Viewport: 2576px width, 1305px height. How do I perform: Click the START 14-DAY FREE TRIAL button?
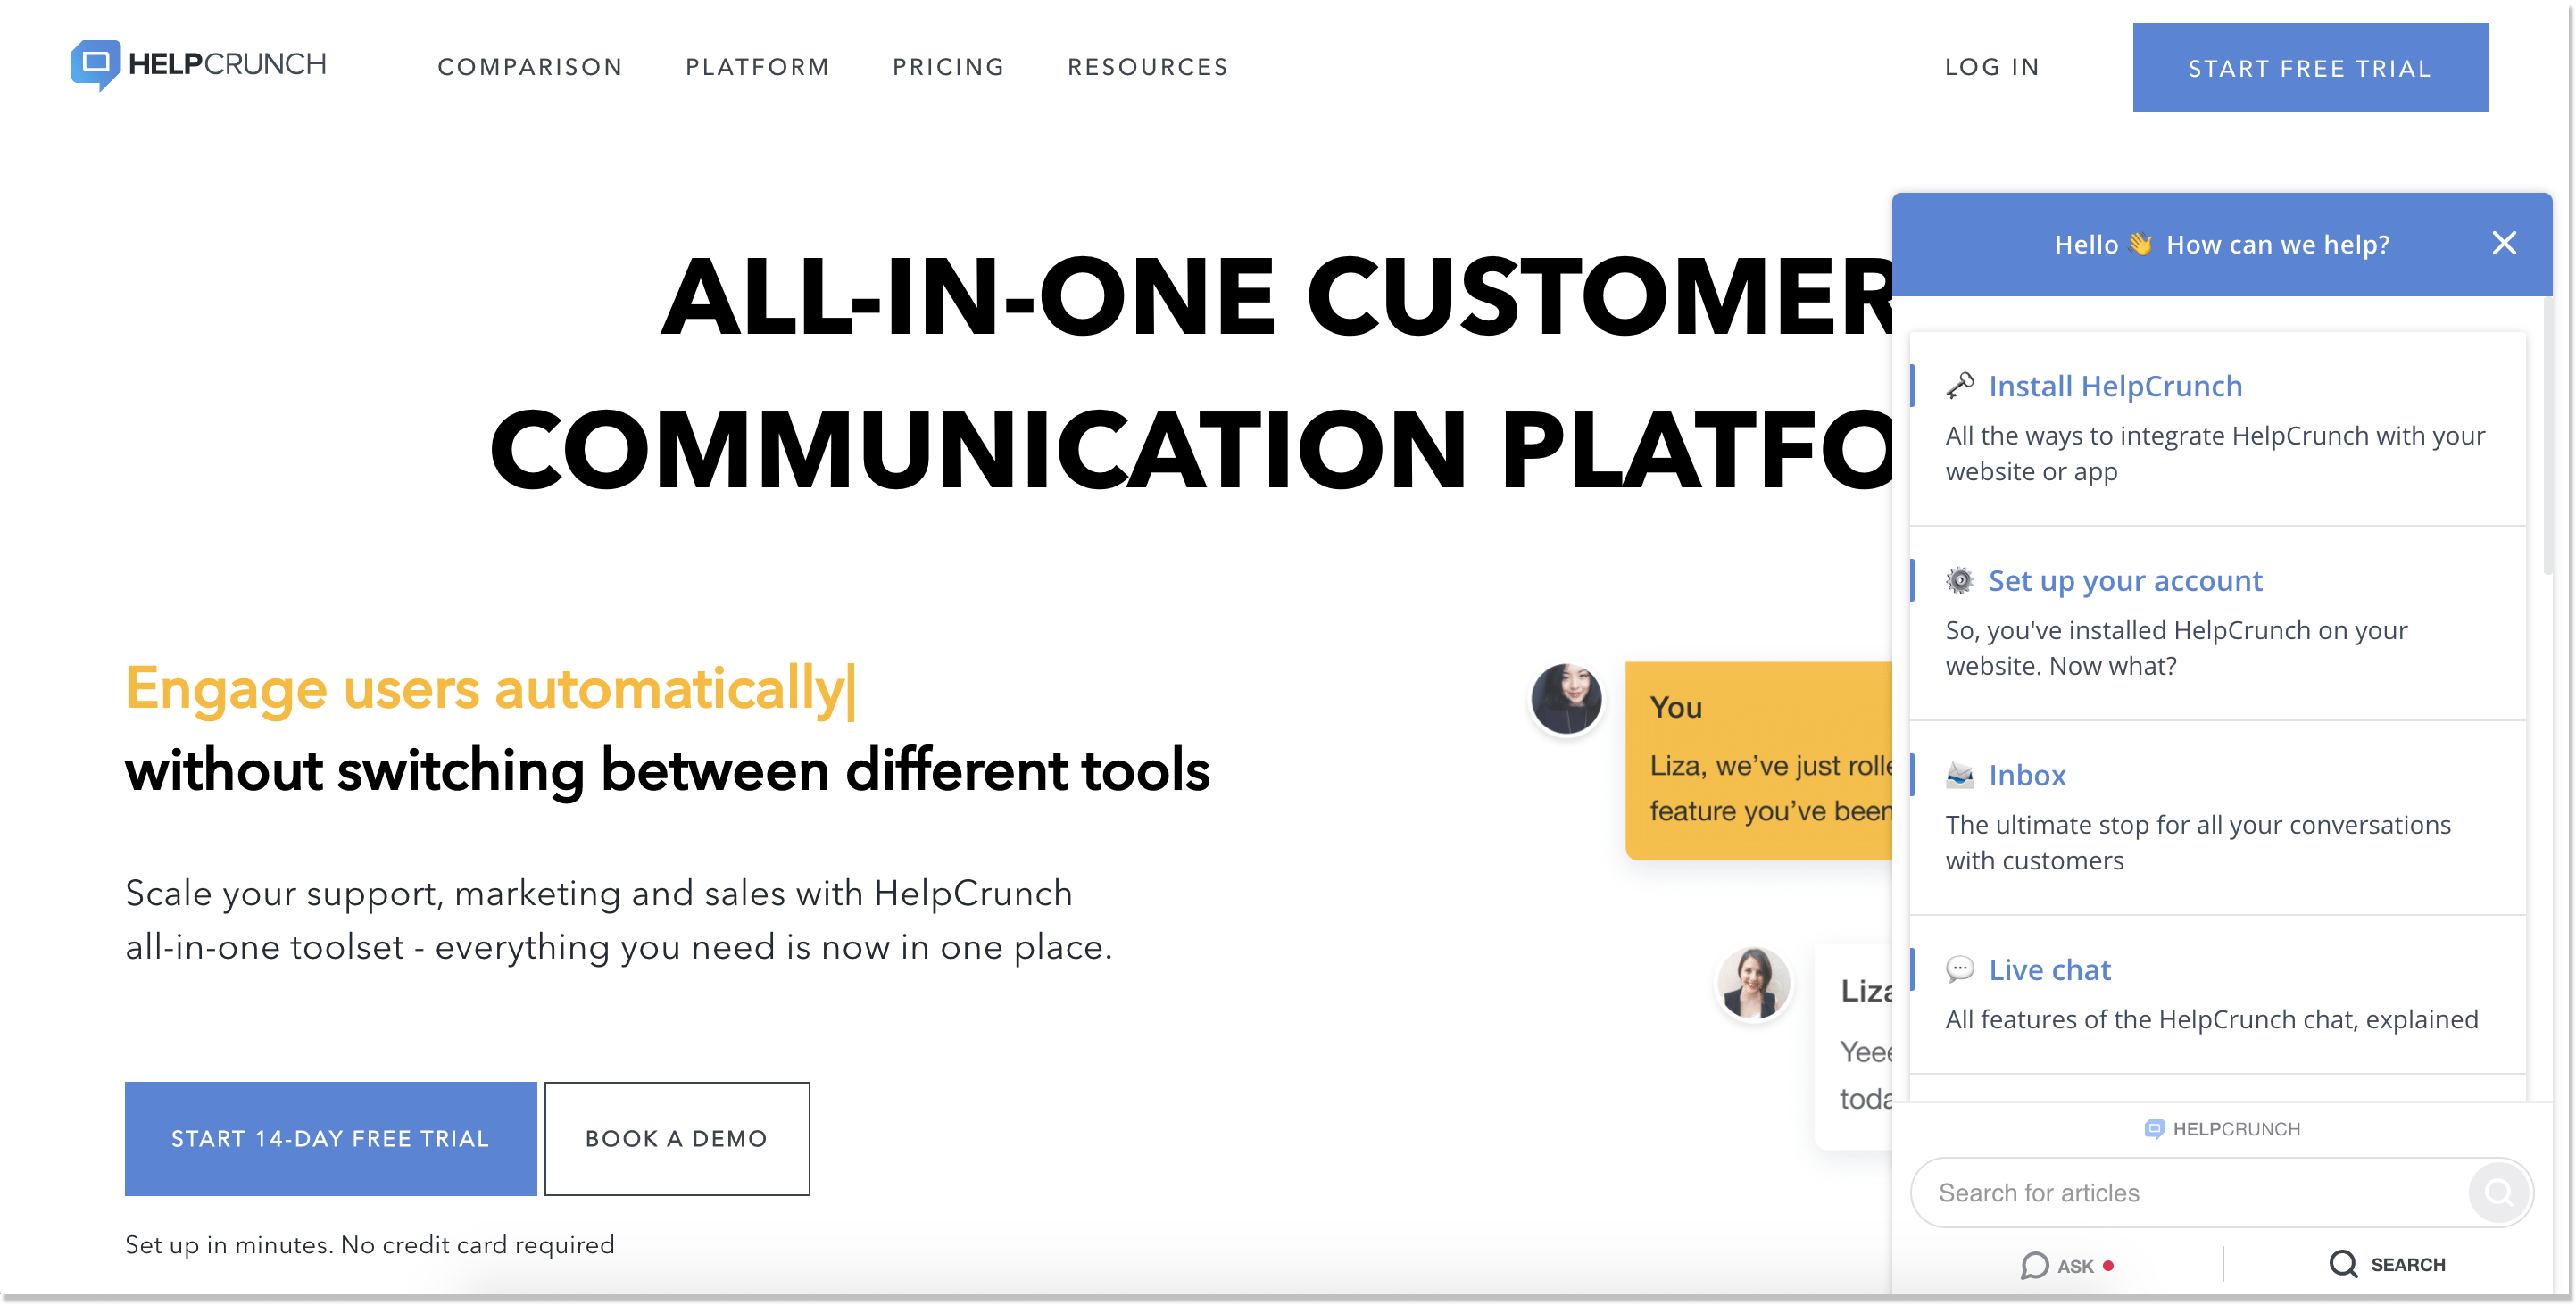(331, 1139)
